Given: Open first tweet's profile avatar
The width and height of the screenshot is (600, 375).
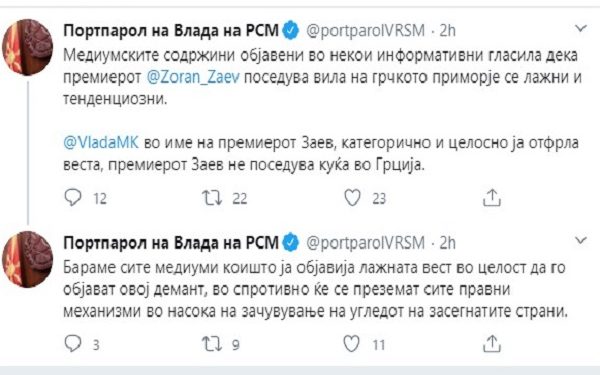Looking at the screenshot, I should tap(27, 47).
